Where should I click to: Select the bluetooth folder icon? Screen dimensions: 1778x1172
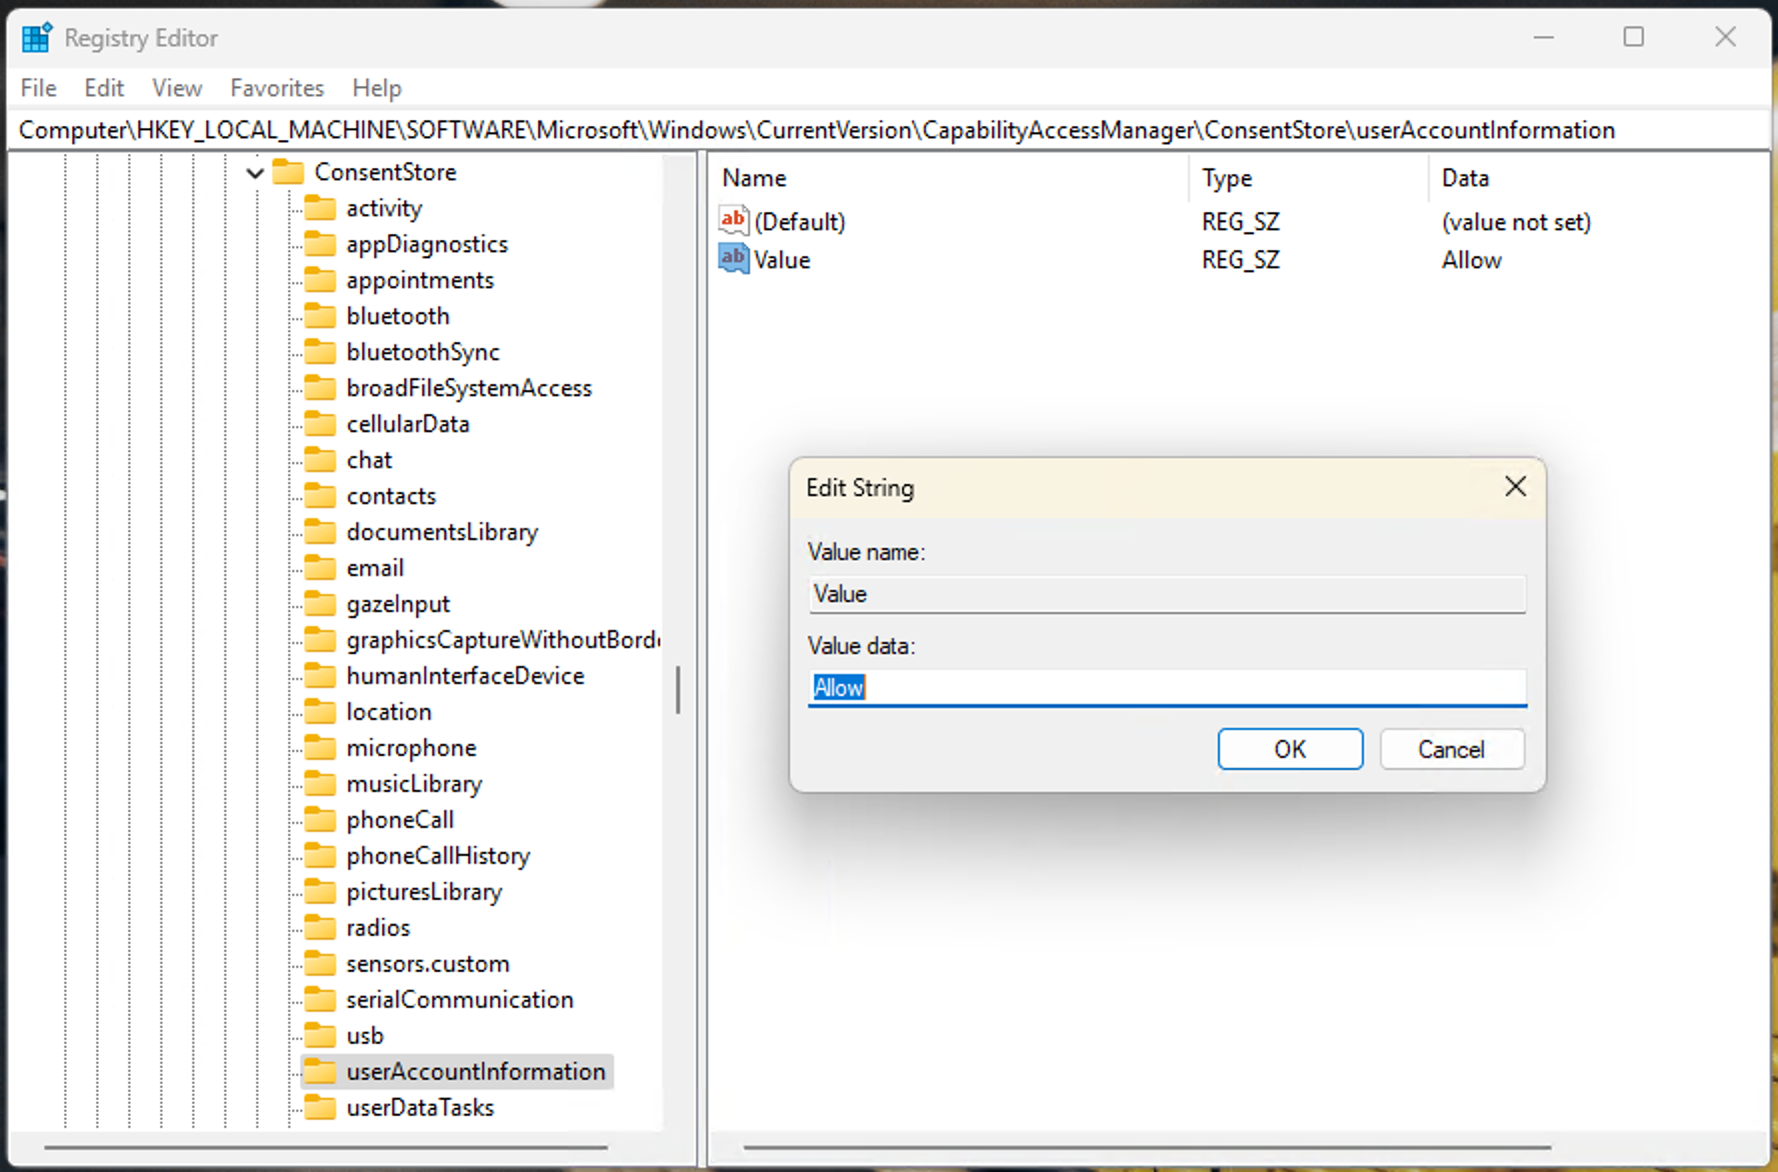320,315
